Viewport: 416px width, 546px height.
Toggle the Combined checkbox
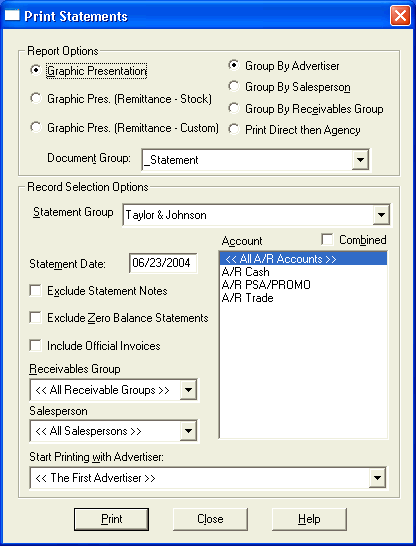327,240
